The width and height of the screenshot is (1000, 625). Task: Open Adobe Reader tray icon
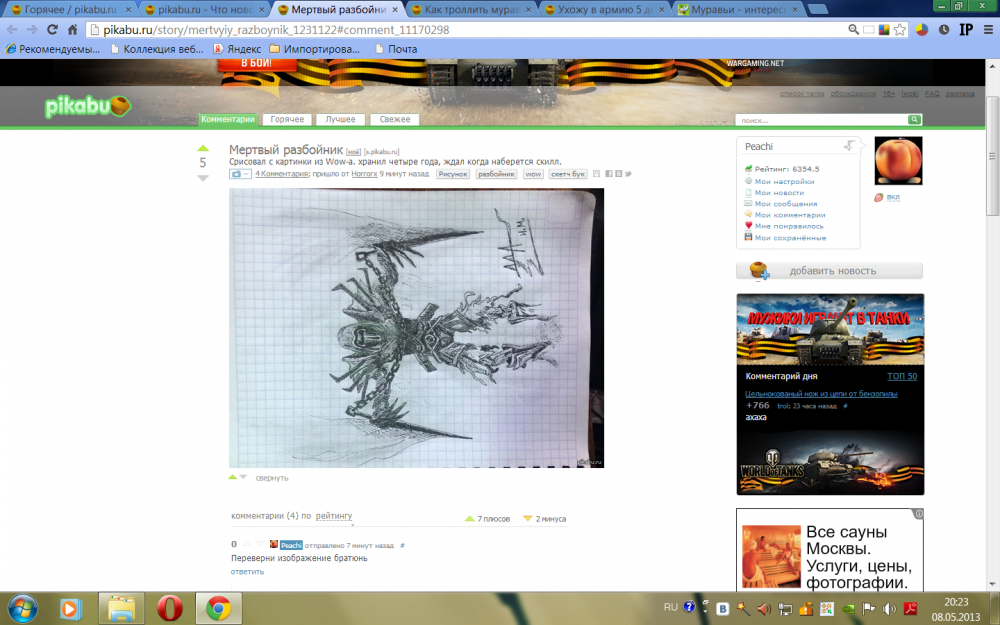pyautogui.click(x=911, y=609)
